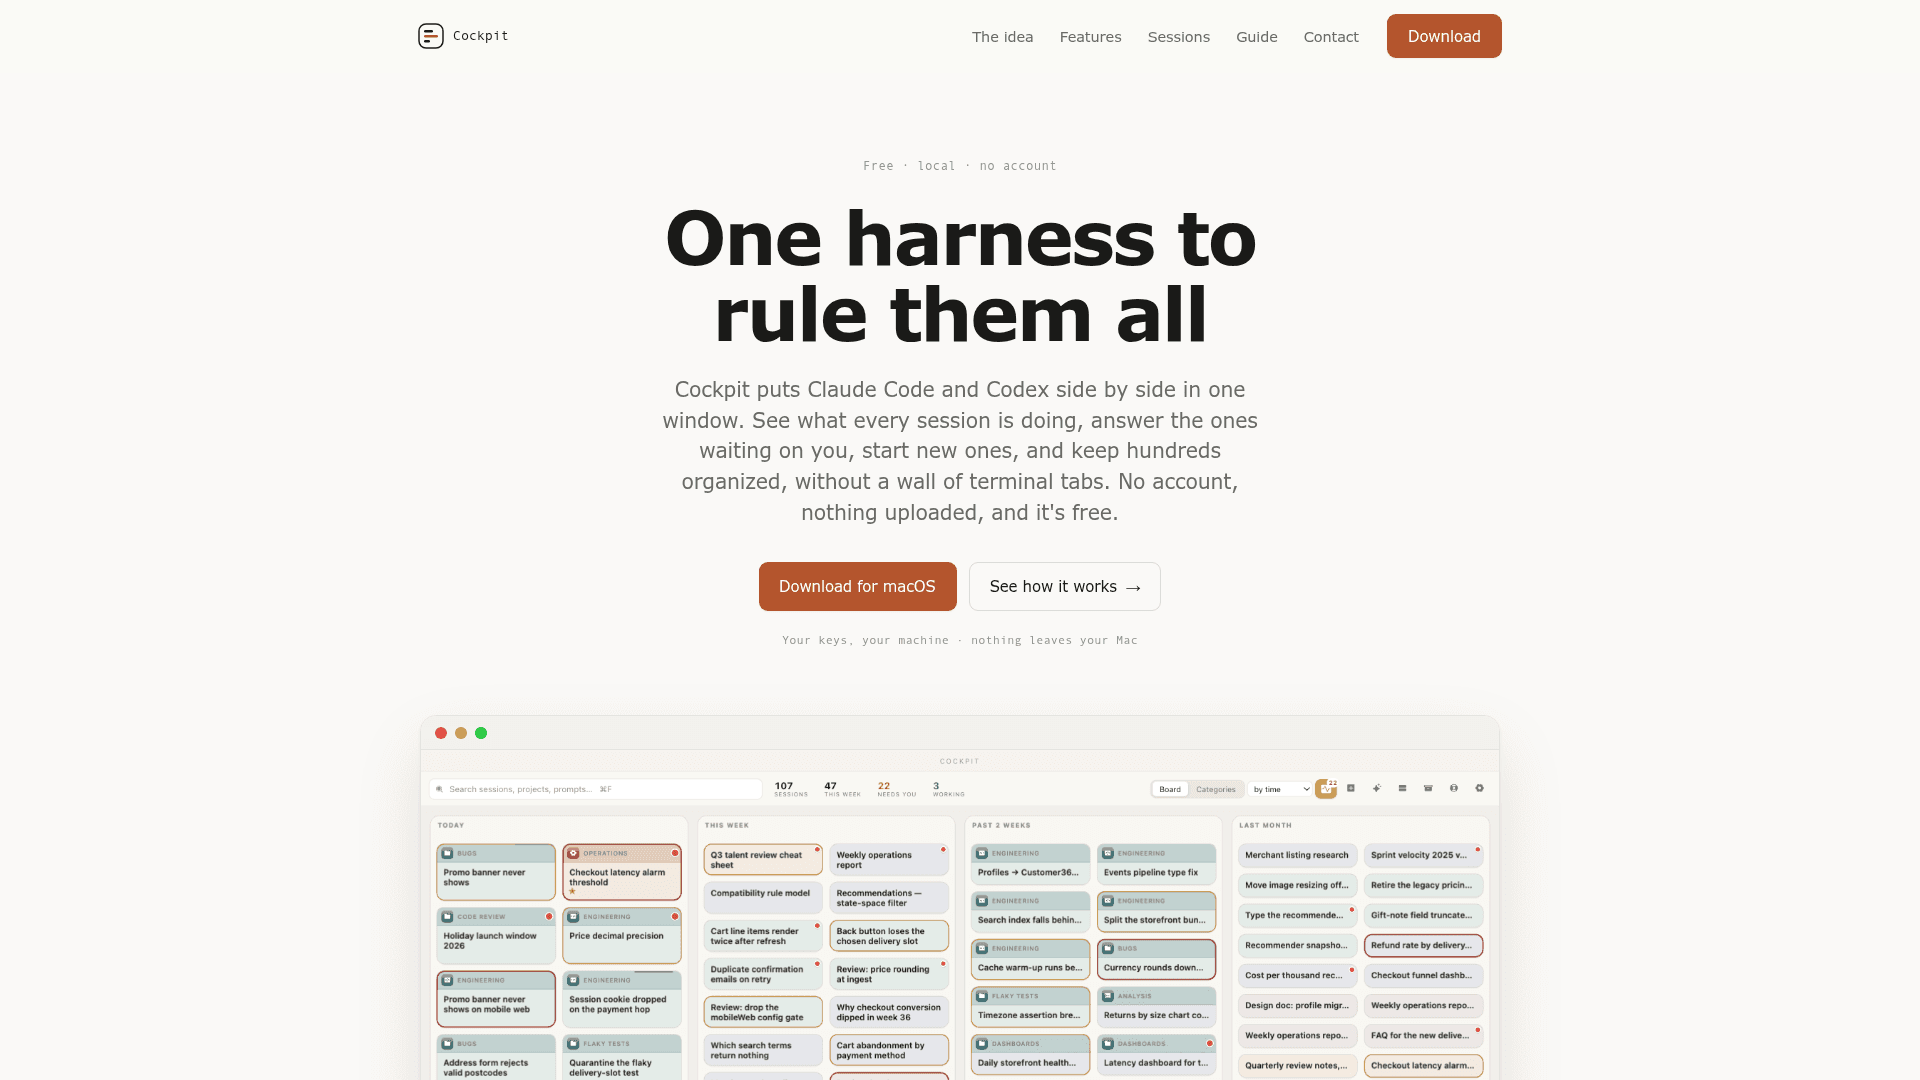Click the sparkle icon in the app toolbar
This screenshot has height=1080, width=1920.
[1377, 788]
